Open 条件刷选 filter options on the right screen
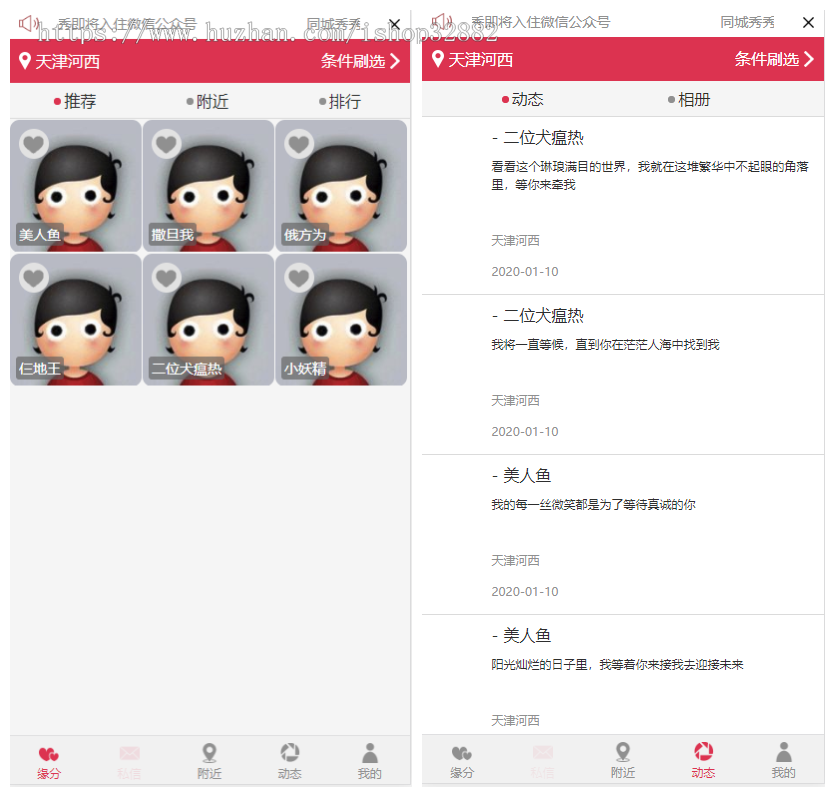 771,60
